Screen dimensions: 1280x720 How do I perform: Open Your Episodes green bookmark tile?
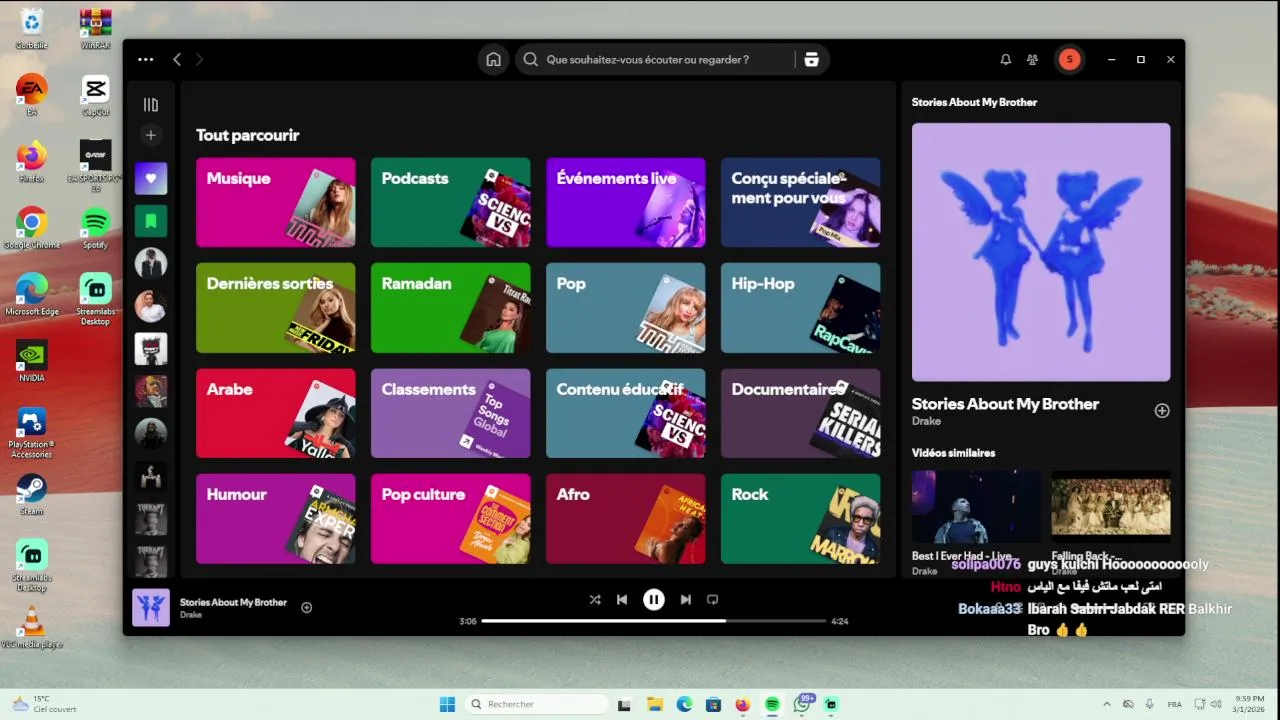click(x=151, y=221)
